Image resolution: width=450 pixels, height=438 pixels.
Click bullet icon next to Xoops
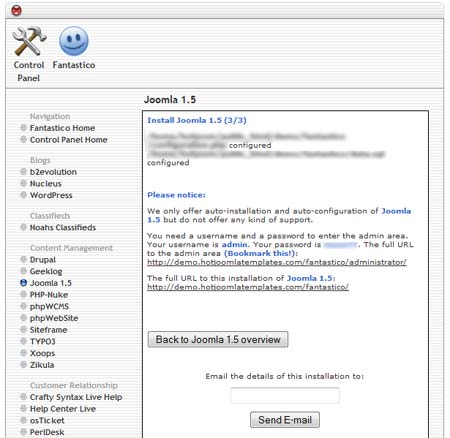[x=23, y=353]
